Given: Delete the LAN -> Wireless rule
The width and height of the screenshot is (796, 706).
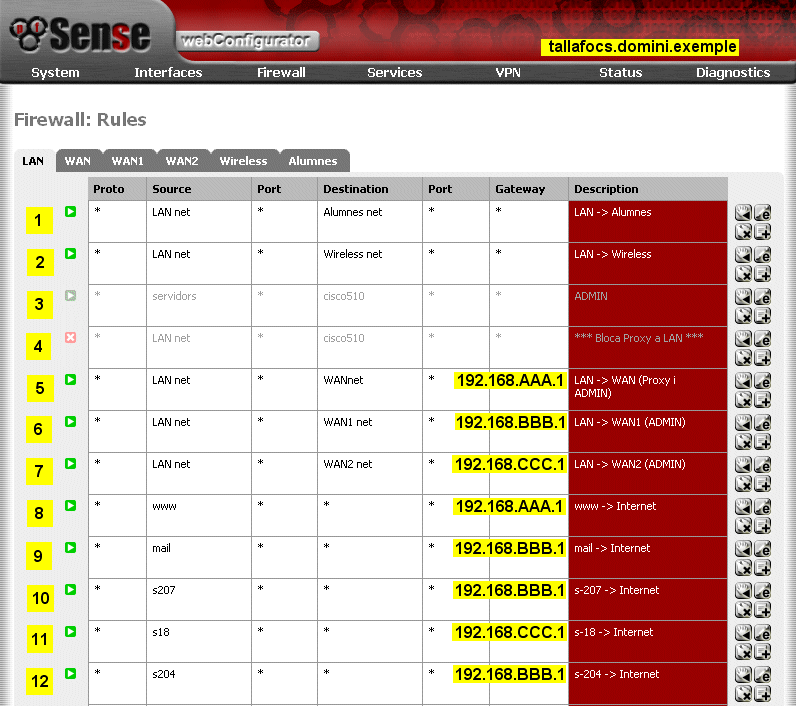Looking at the screenshot, I should pos(743,273).
